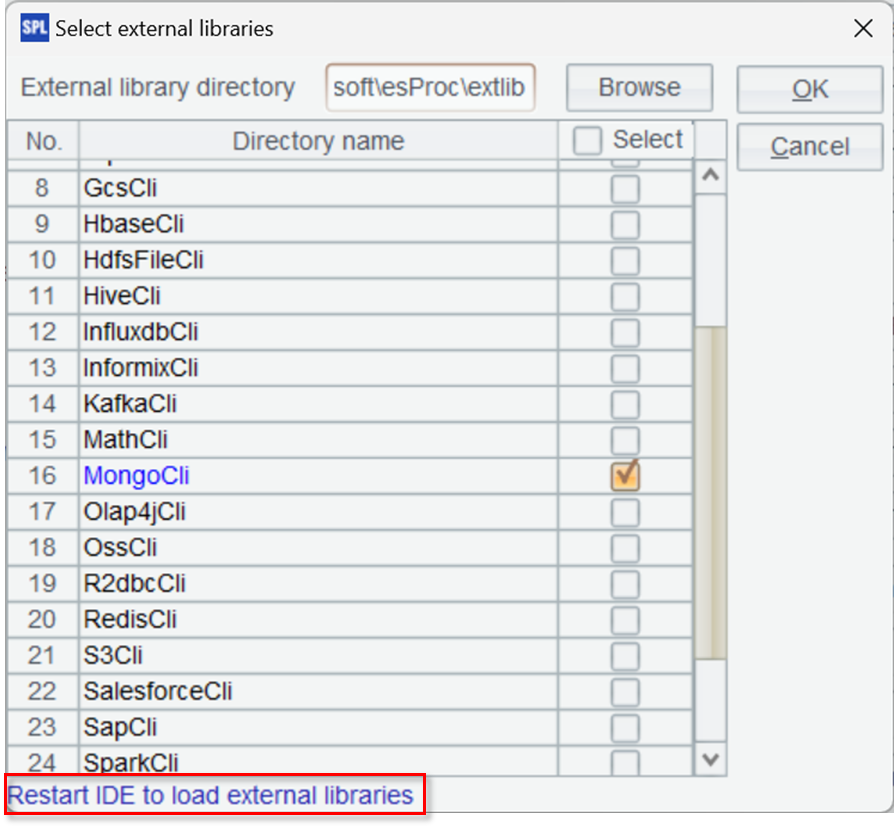894x828 pixels.
Task: Select the KafkaCli library checkbox
Action: [625, 404]
